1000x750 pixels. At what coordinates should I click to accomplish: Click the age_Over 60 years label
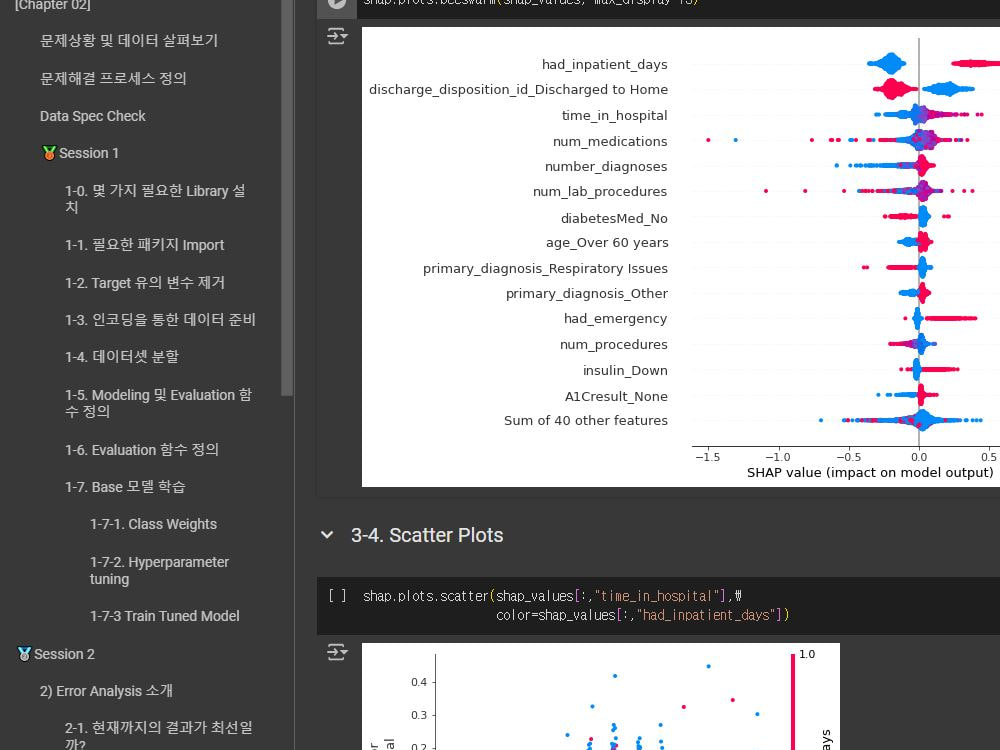coord(607,242)
